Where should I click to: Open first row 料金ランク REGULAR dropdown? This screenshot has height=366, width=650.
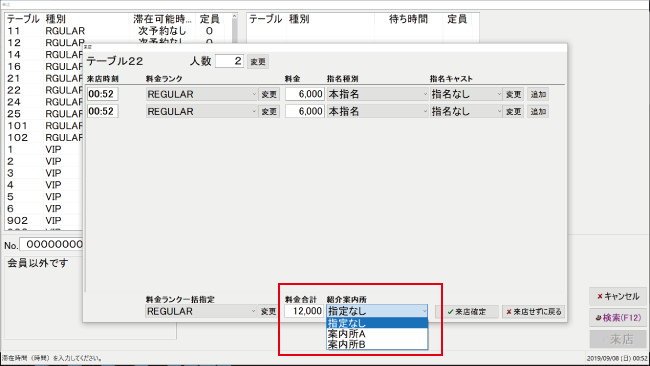click(x=201, y=94)
